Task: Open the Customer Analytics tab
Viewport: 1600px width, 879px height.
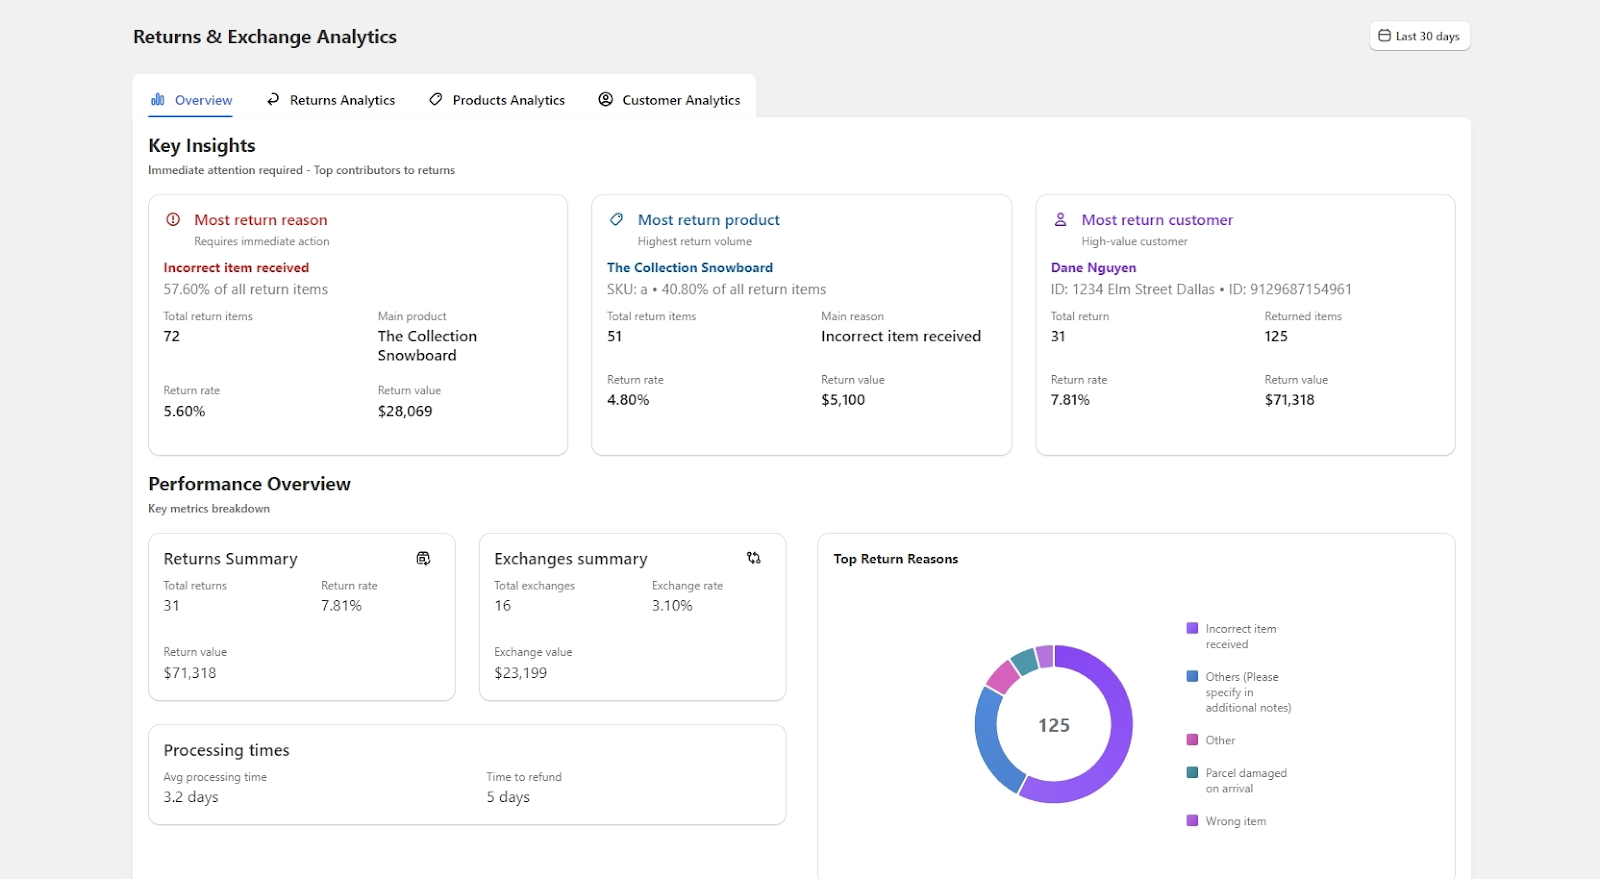Action: coord(669,100)
